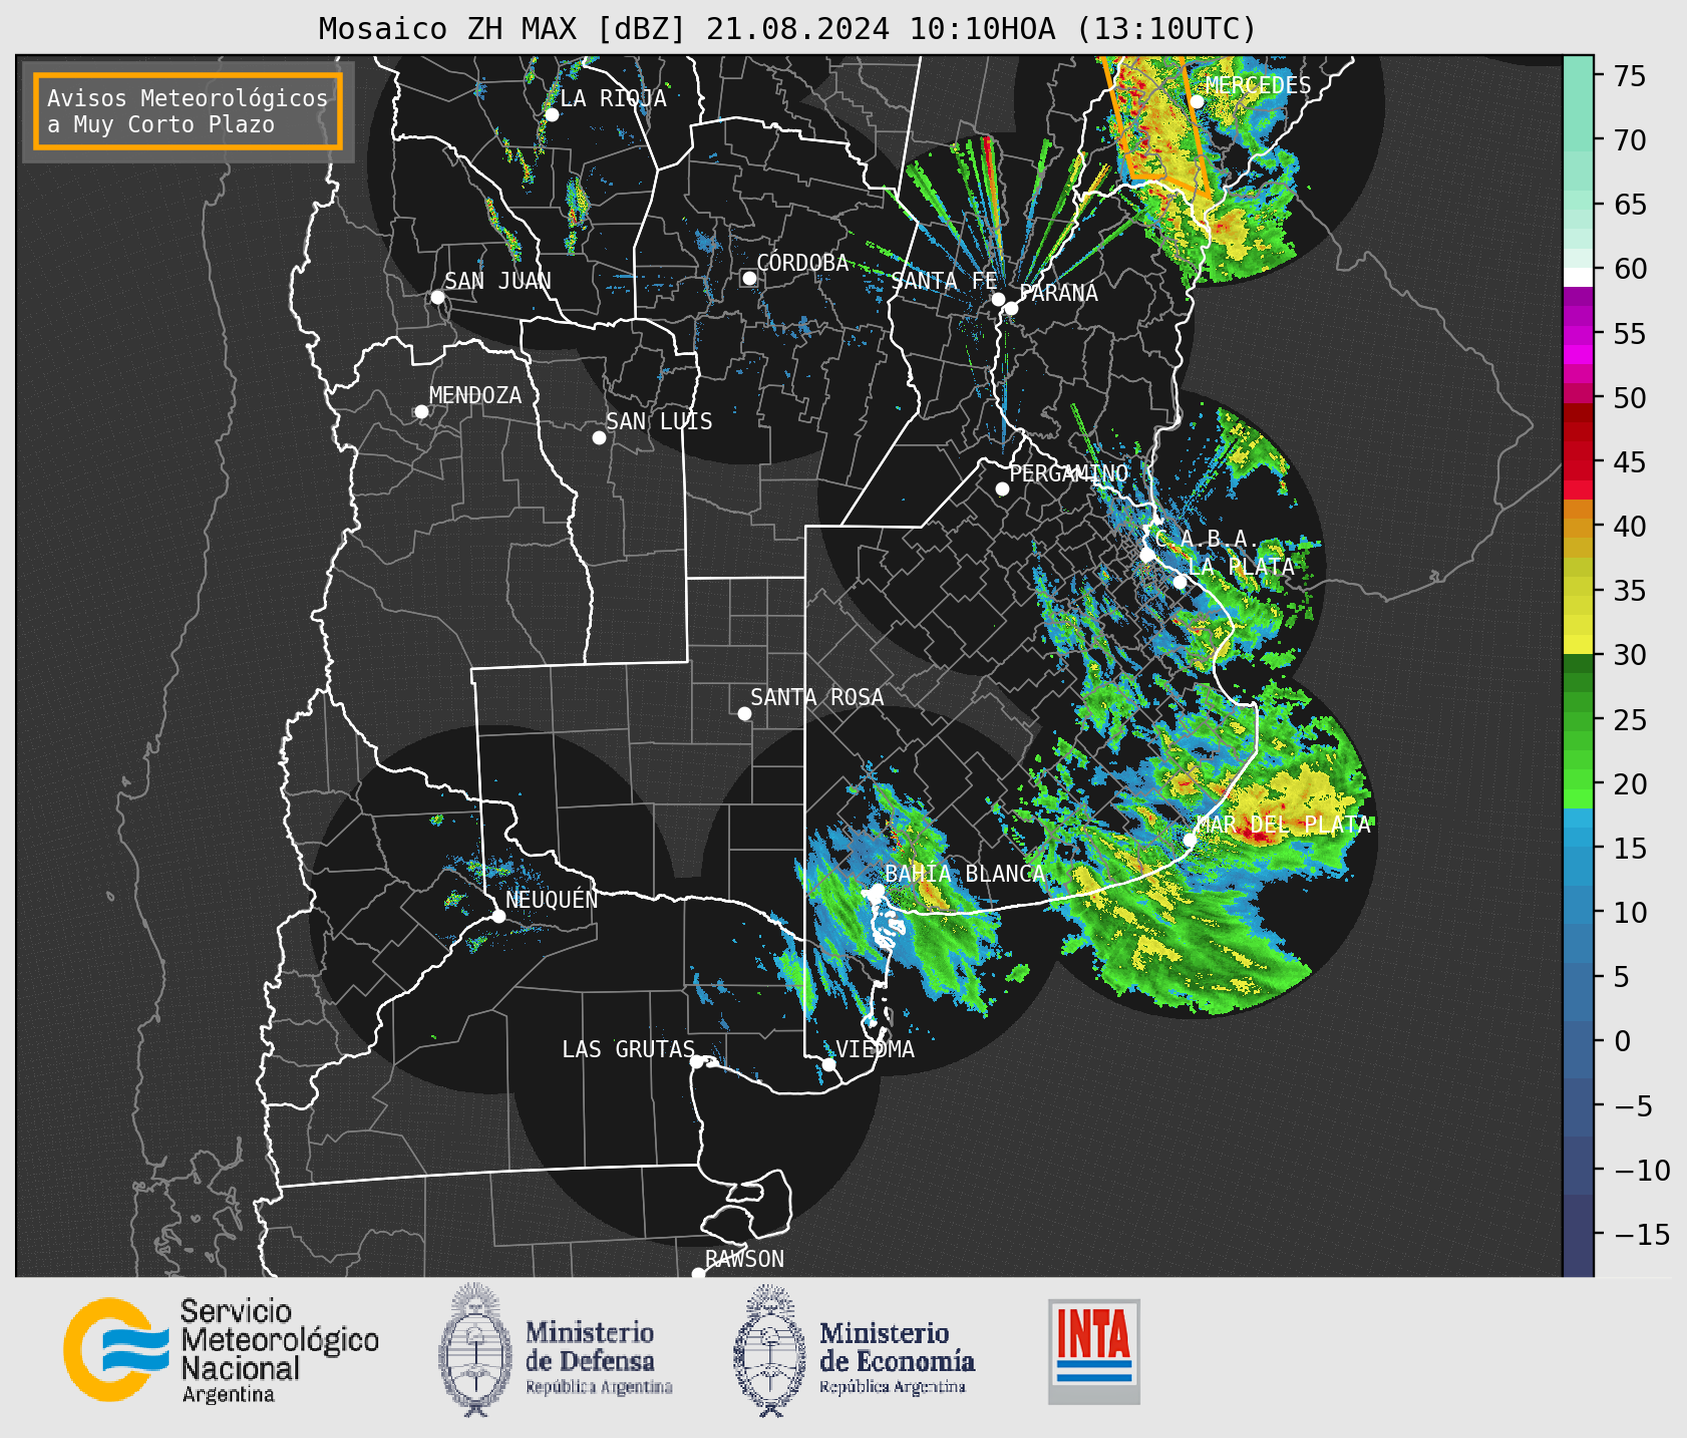Select the Neuquén city marker
The width and height of the screenshot is (1687, 1438).
pos(498,916)
